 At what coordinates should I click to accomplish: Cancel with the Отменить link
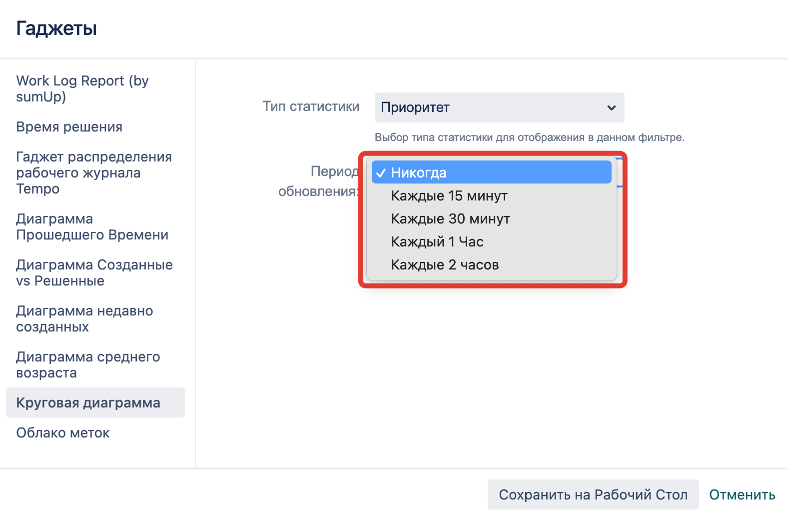pyautogui.click(x=742, y=494)
